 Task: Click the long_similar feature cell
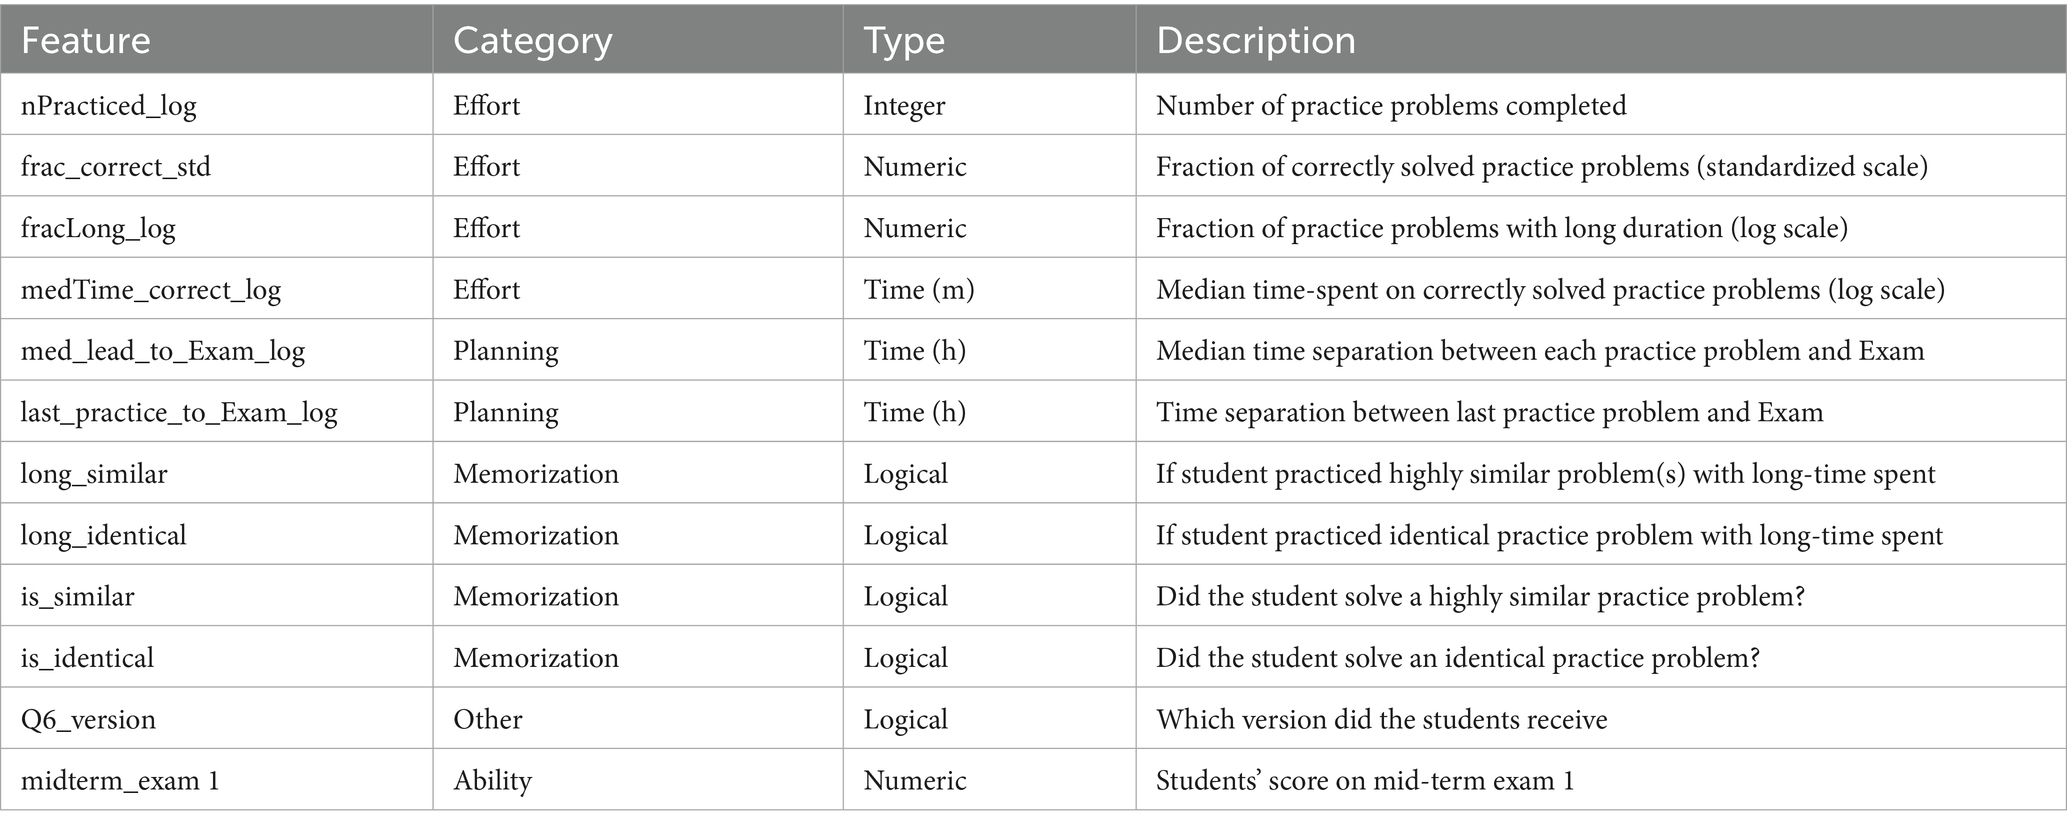(x=94, y=474)
